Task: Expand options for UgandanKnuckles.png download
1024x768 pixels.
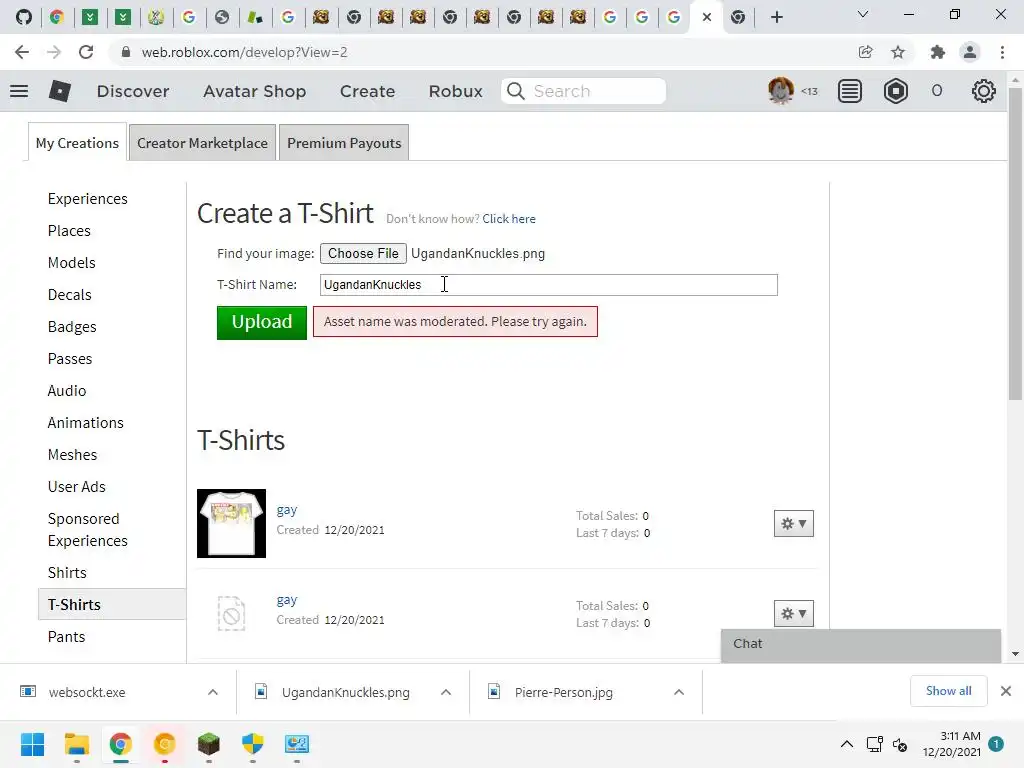Action: point(446,692)
